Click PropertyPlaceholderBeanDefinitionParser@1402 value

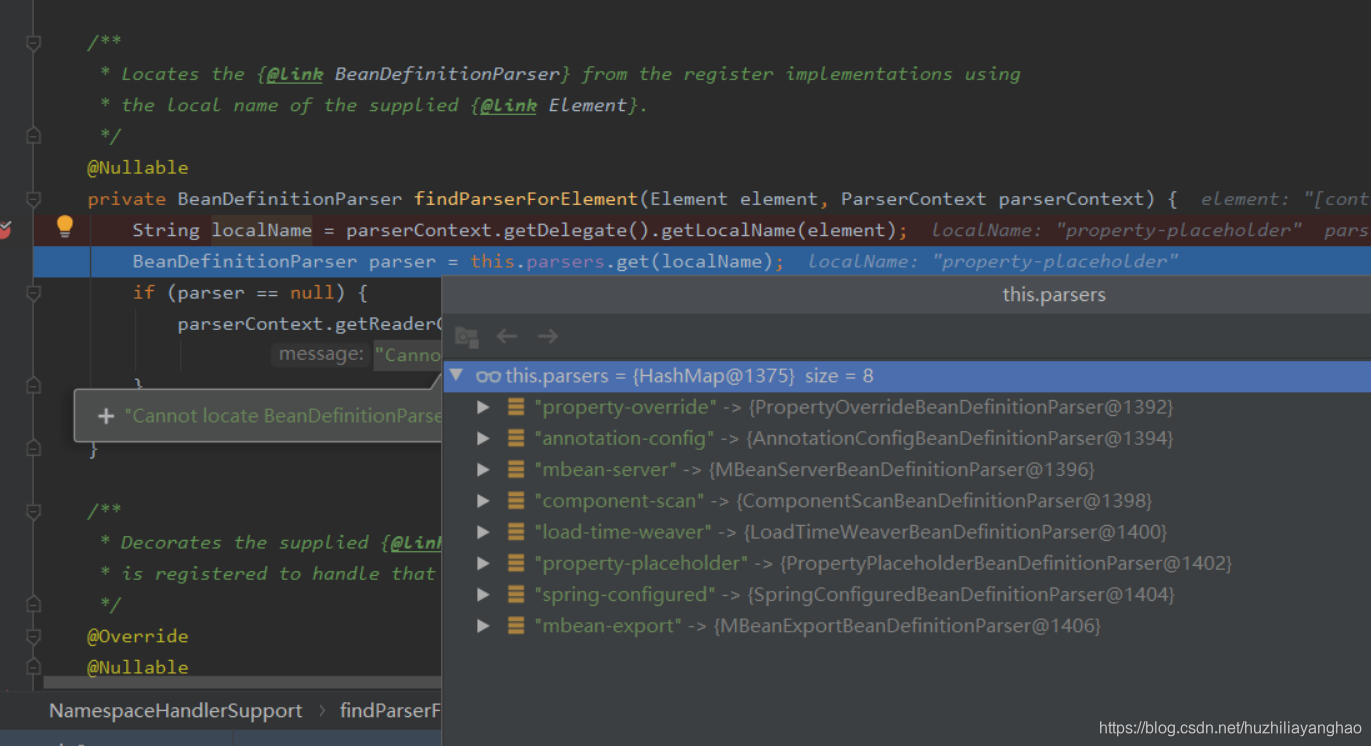(1005, 563)
